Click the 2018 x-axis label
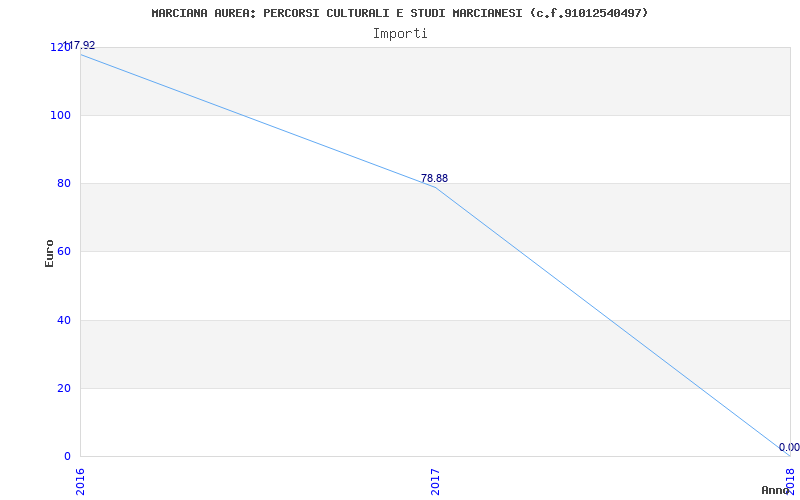 [x=790, y=480]
